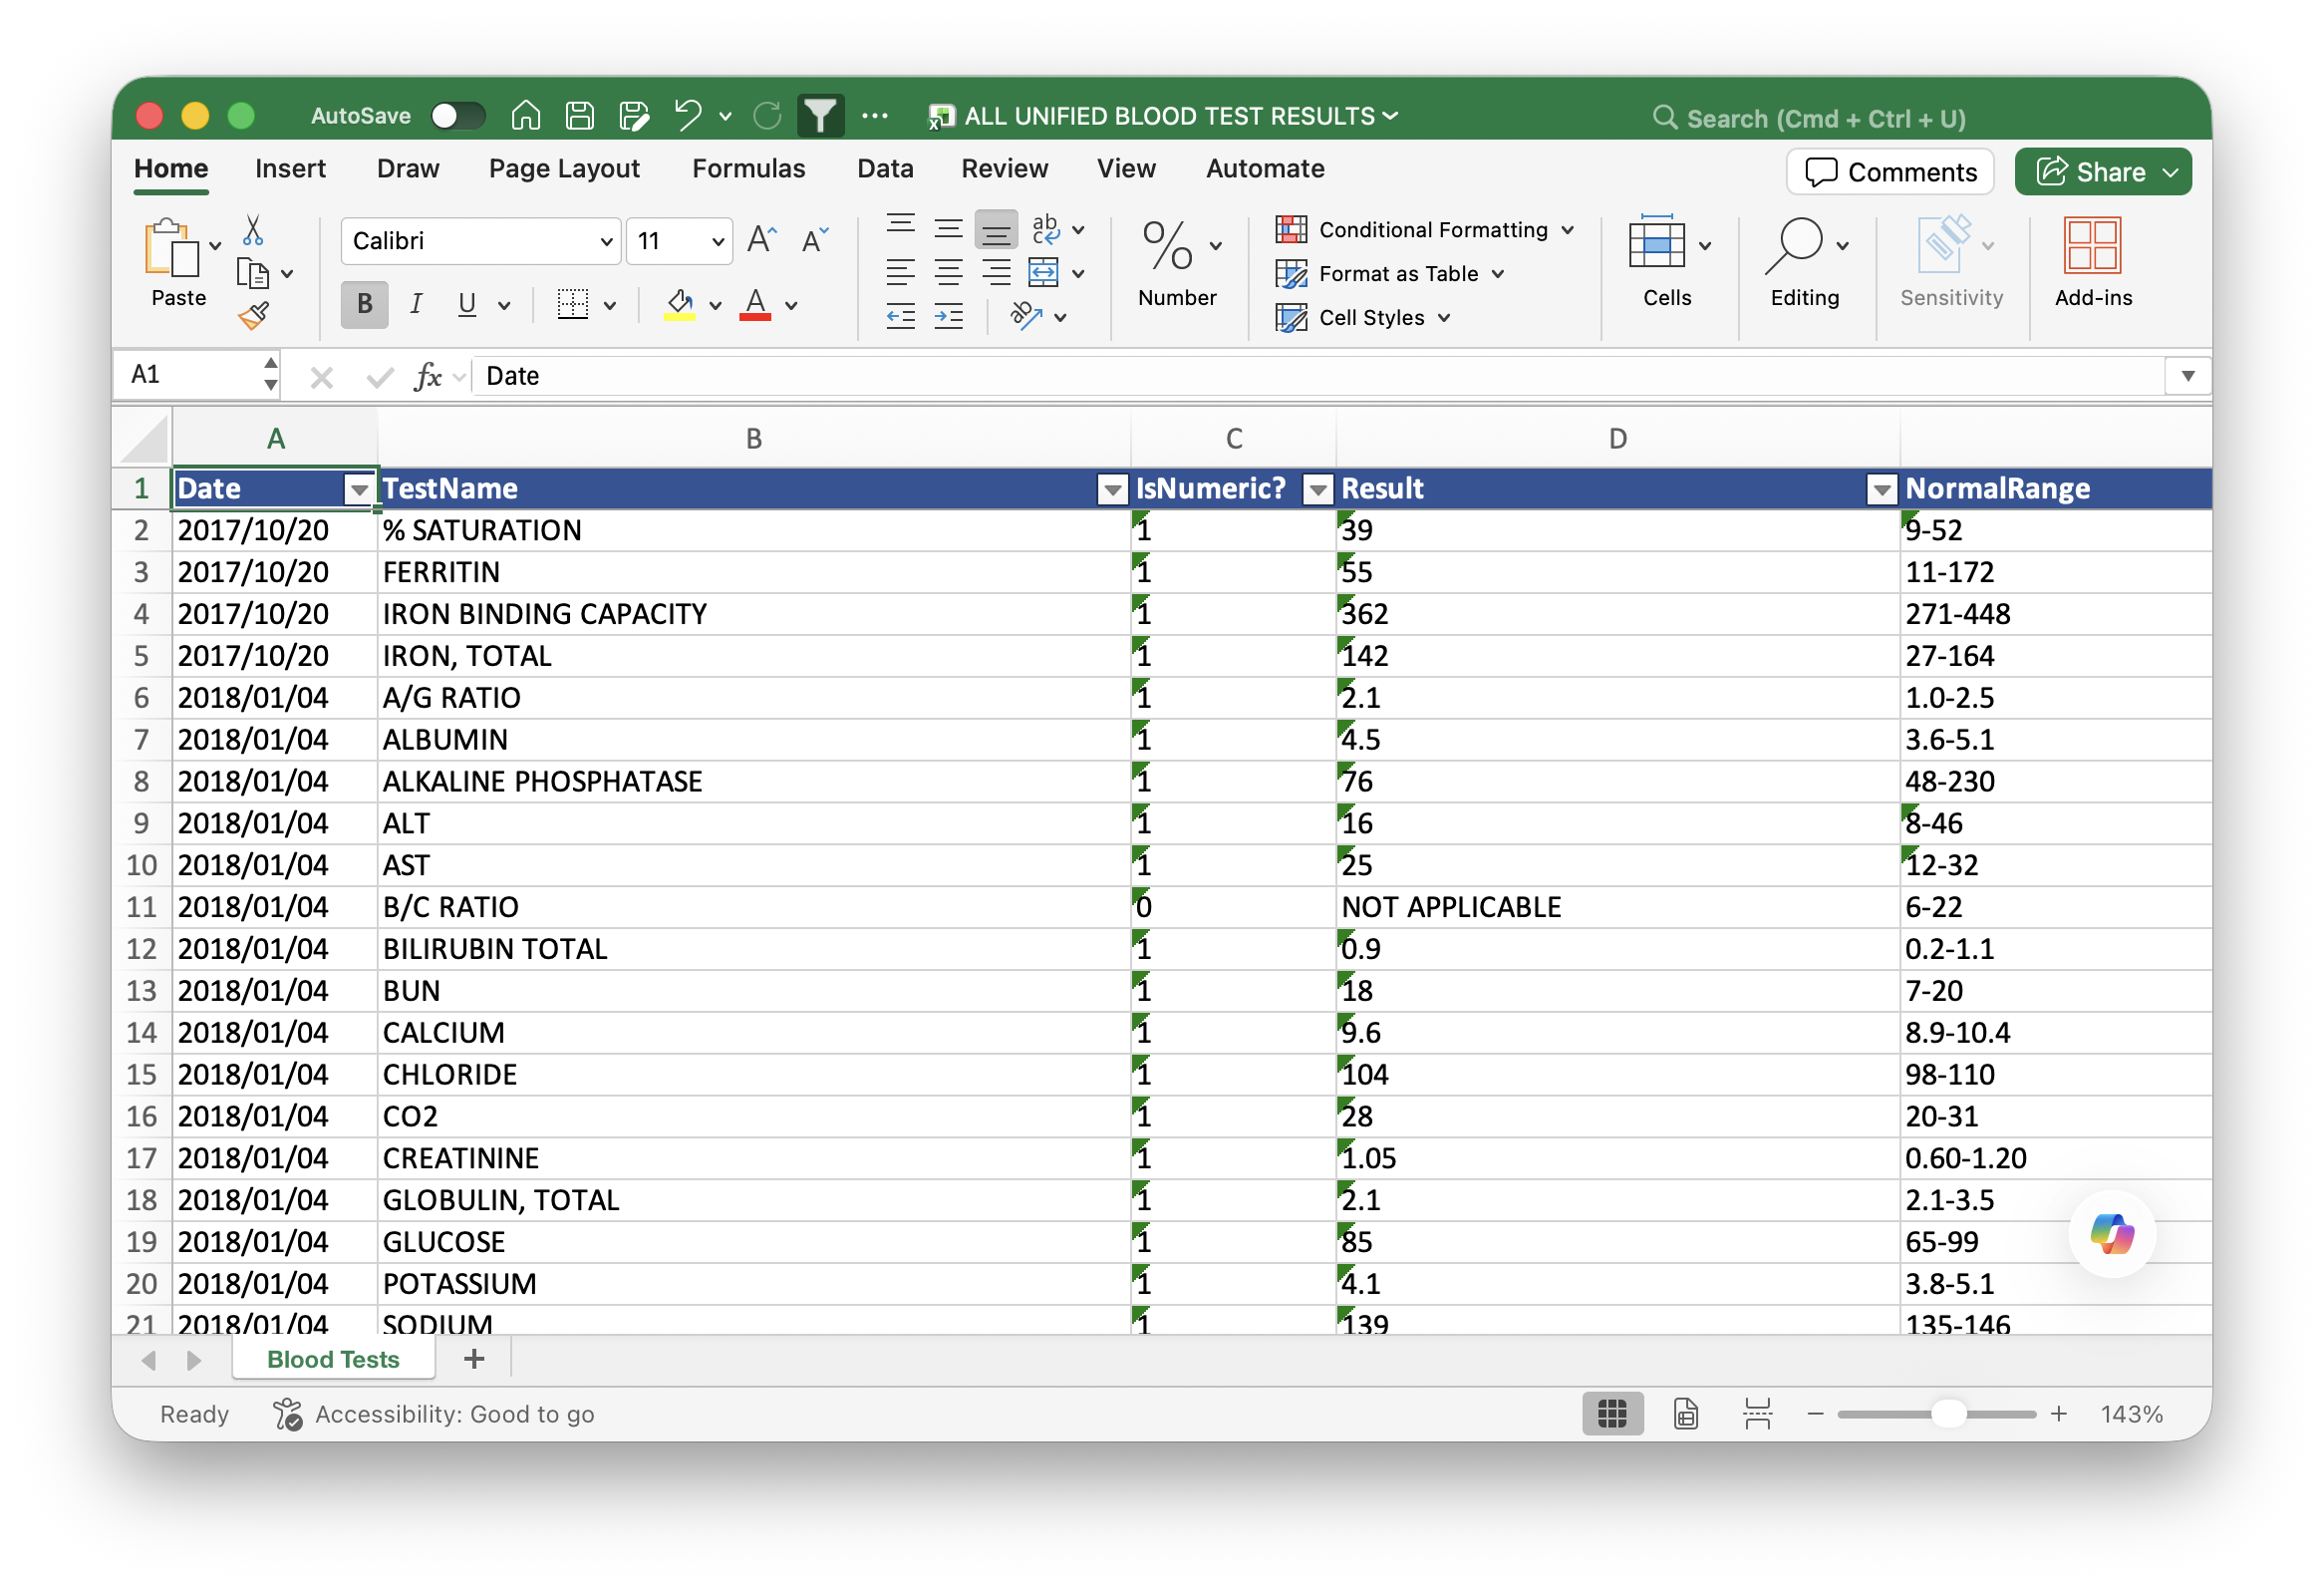Open the Add-ins grid icon
Viewport: 2324px width, 1589px height.
[x=2092, y=246]
